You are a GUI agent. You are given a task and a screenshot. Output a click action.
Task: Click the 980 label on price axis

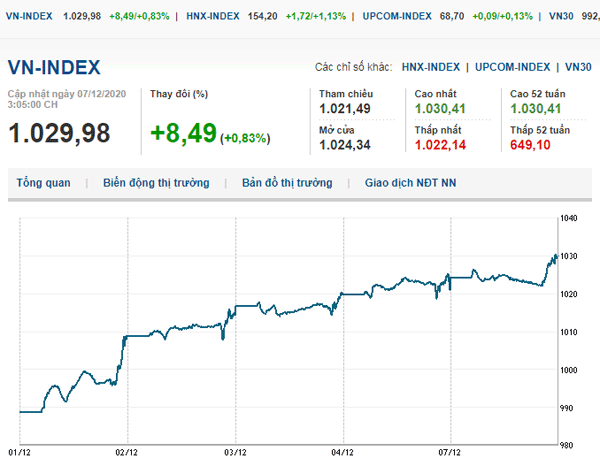[x=567, y=445]
